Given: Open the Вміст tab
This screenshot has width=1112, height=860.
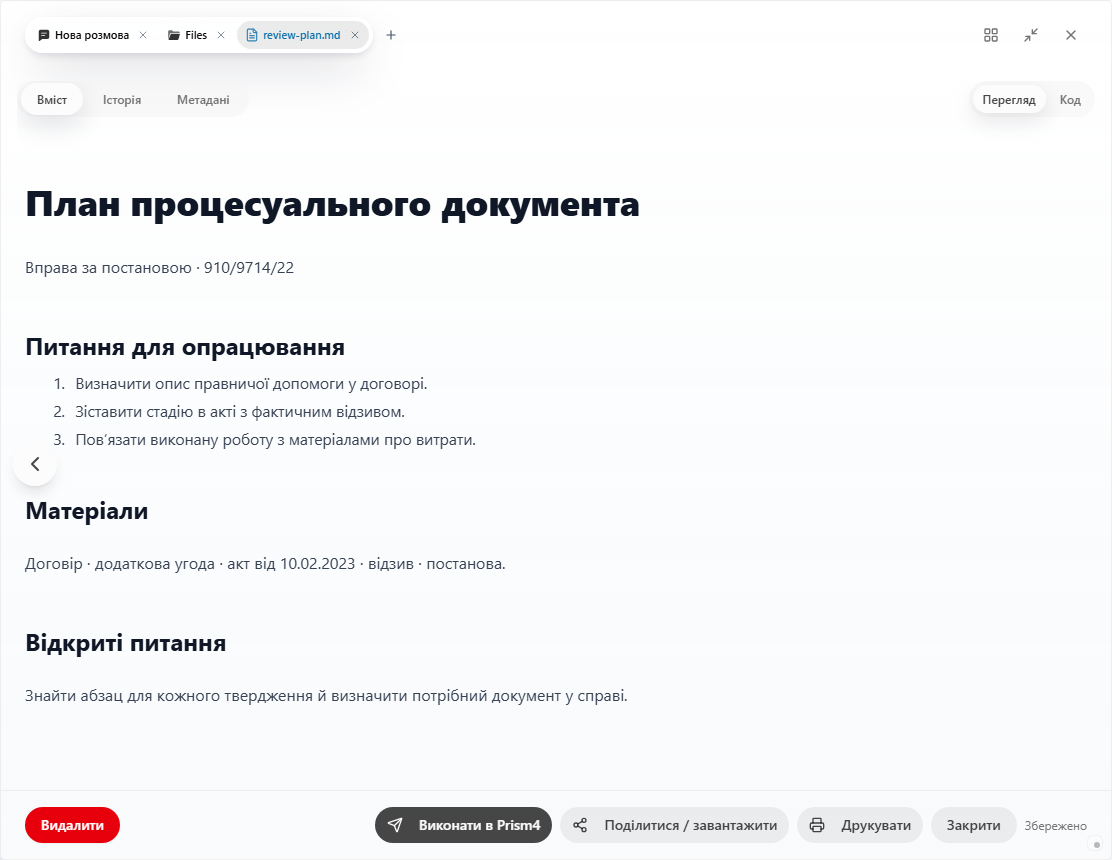Looking at the screenshot, I should [52, 99].
